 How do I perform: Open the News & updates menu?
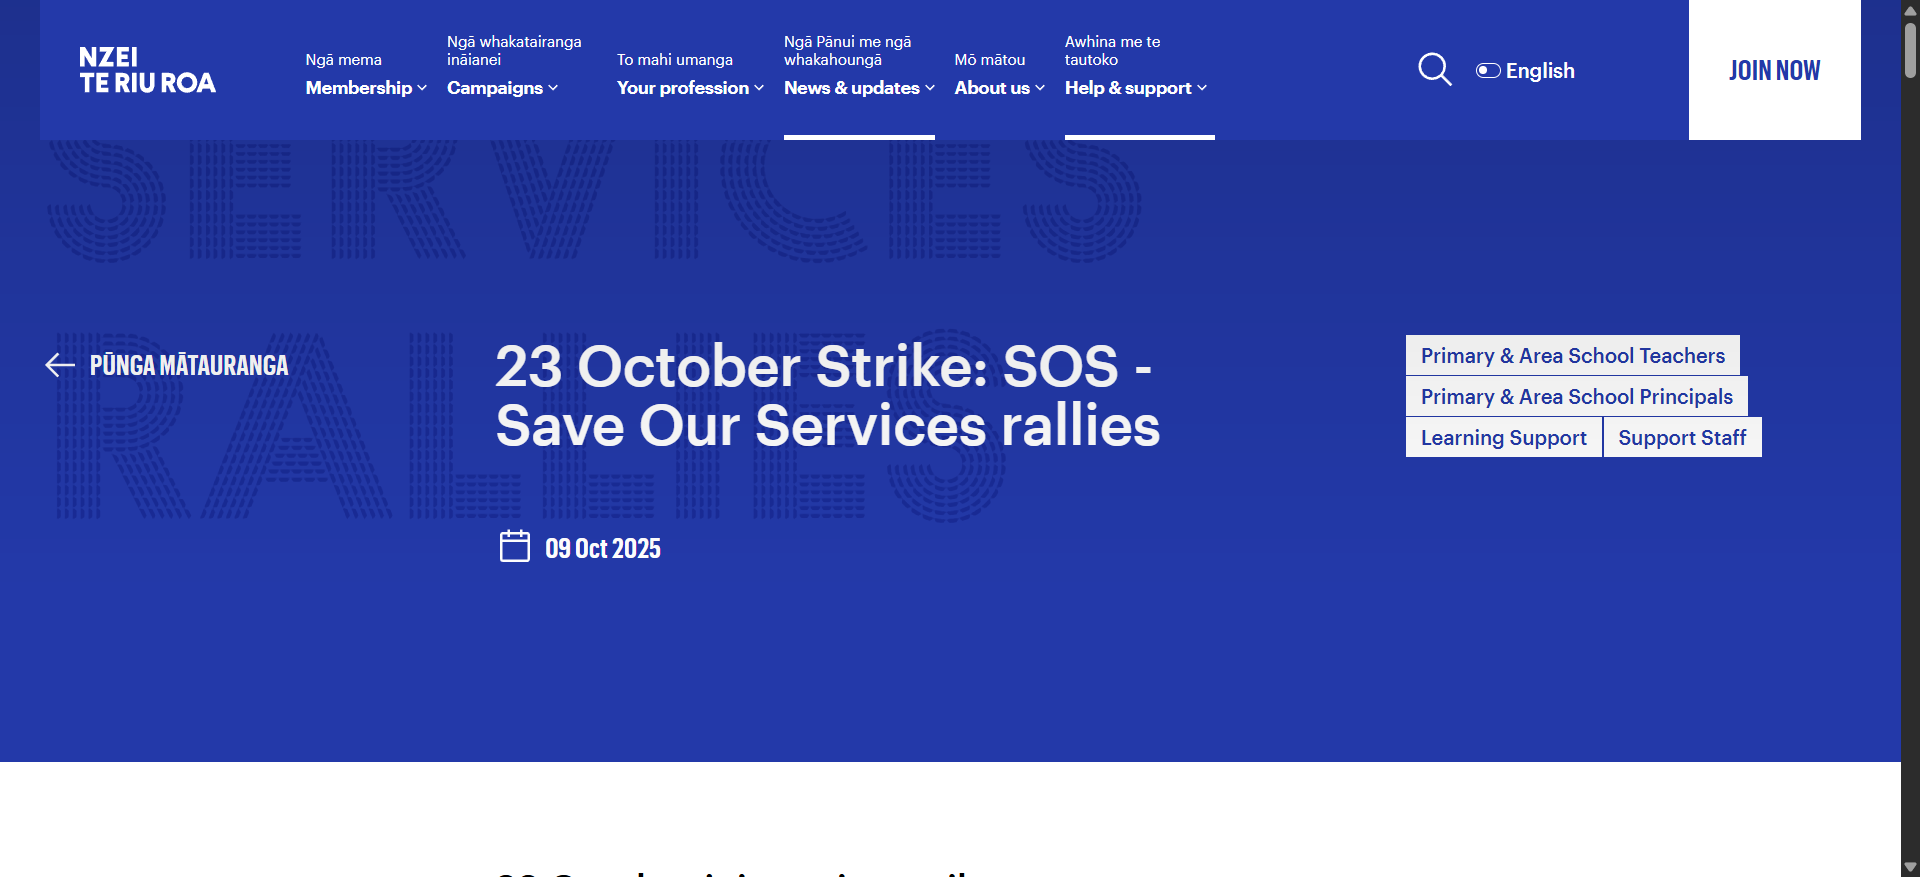click(859, 88)
